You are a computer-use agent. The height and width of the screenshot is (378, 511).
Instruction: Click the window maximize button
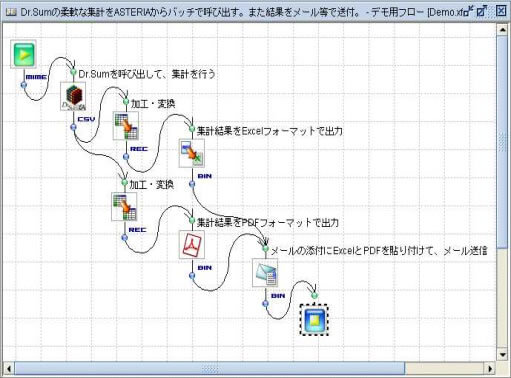481,12
